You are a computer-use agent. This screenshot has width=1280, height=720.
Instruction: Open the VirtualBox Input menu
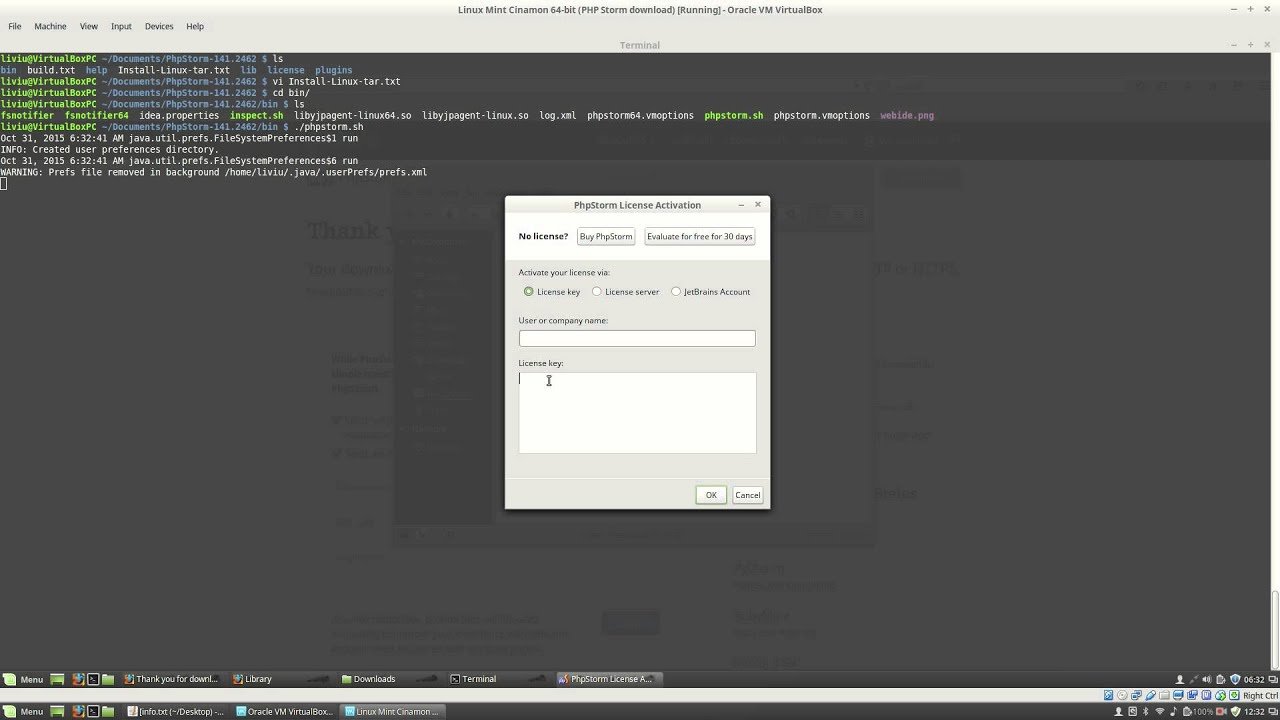click(121, 26)
